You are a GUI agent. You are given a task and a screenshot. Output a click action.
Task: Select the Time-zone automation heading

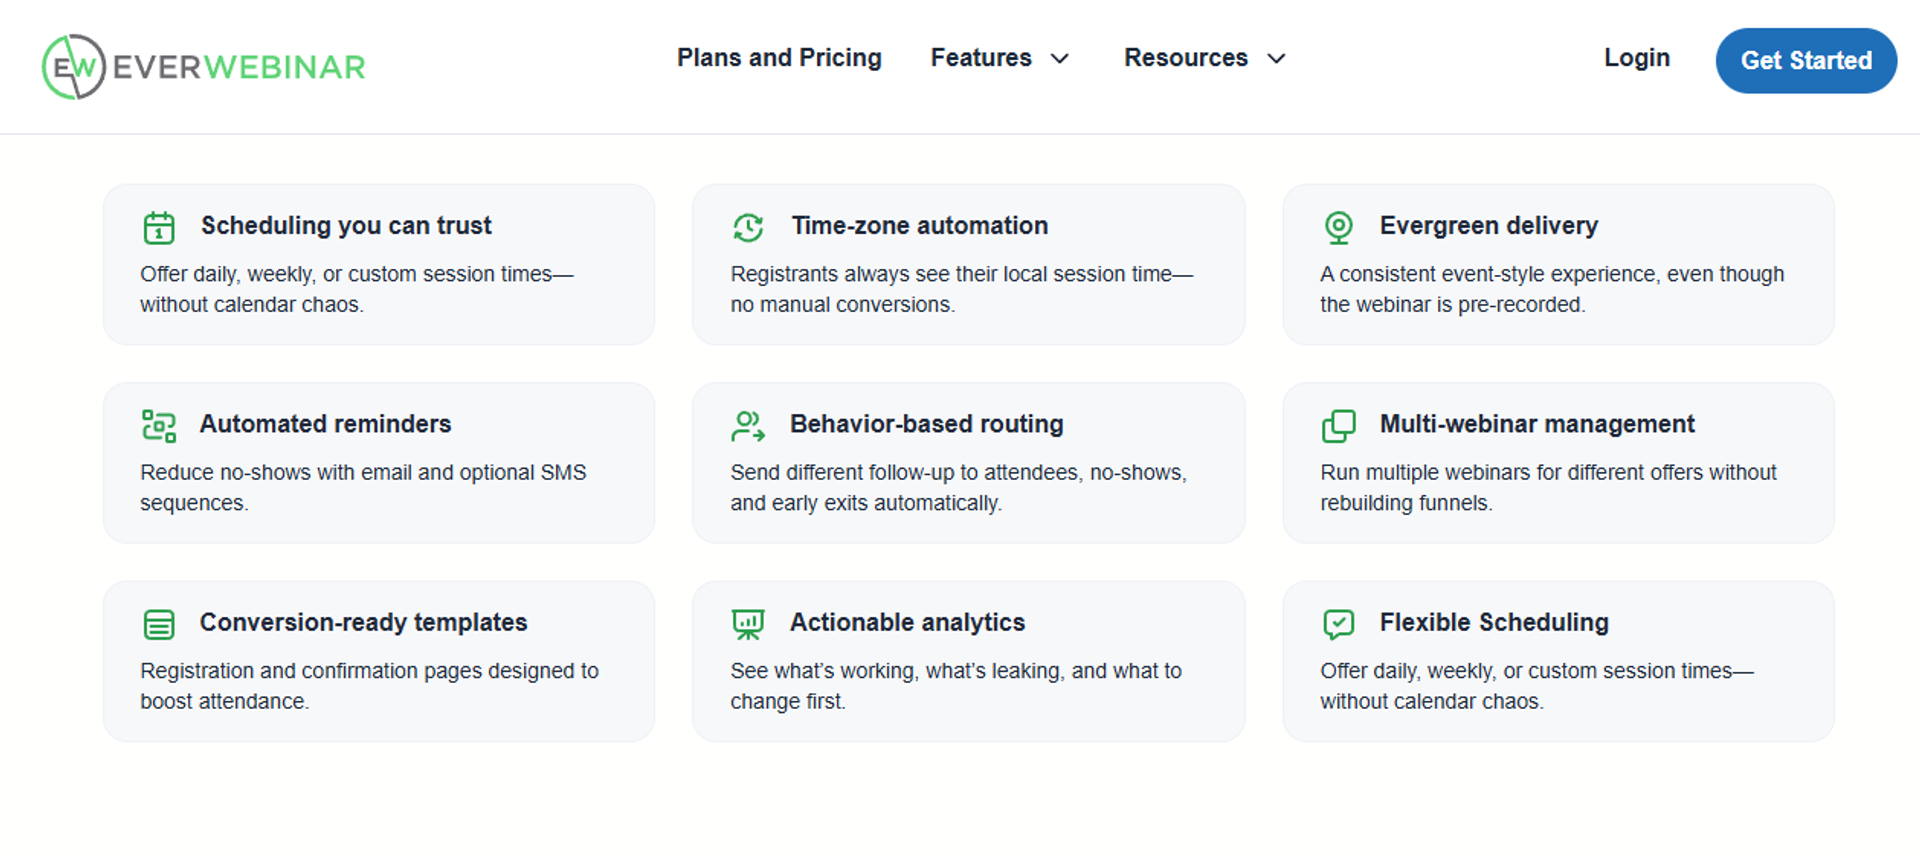(920, 226)
